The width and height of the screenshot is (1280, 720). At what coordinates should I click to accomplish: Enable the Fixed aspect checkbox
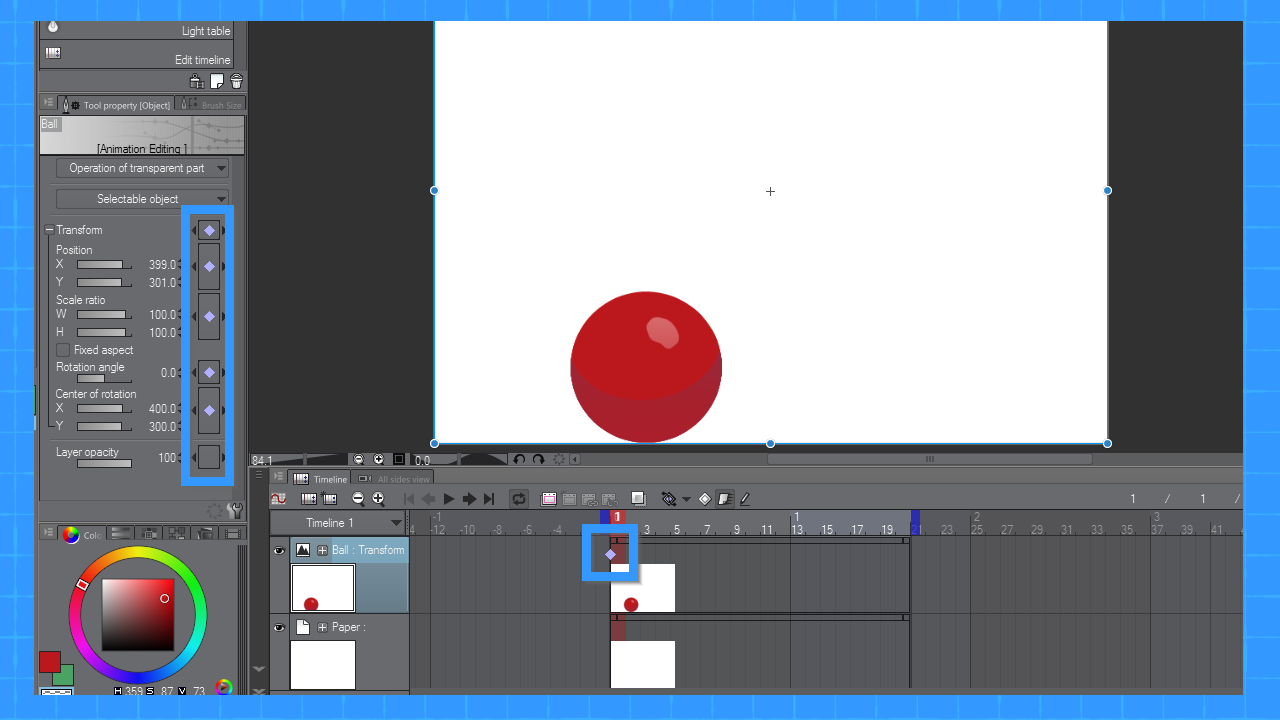64,350
